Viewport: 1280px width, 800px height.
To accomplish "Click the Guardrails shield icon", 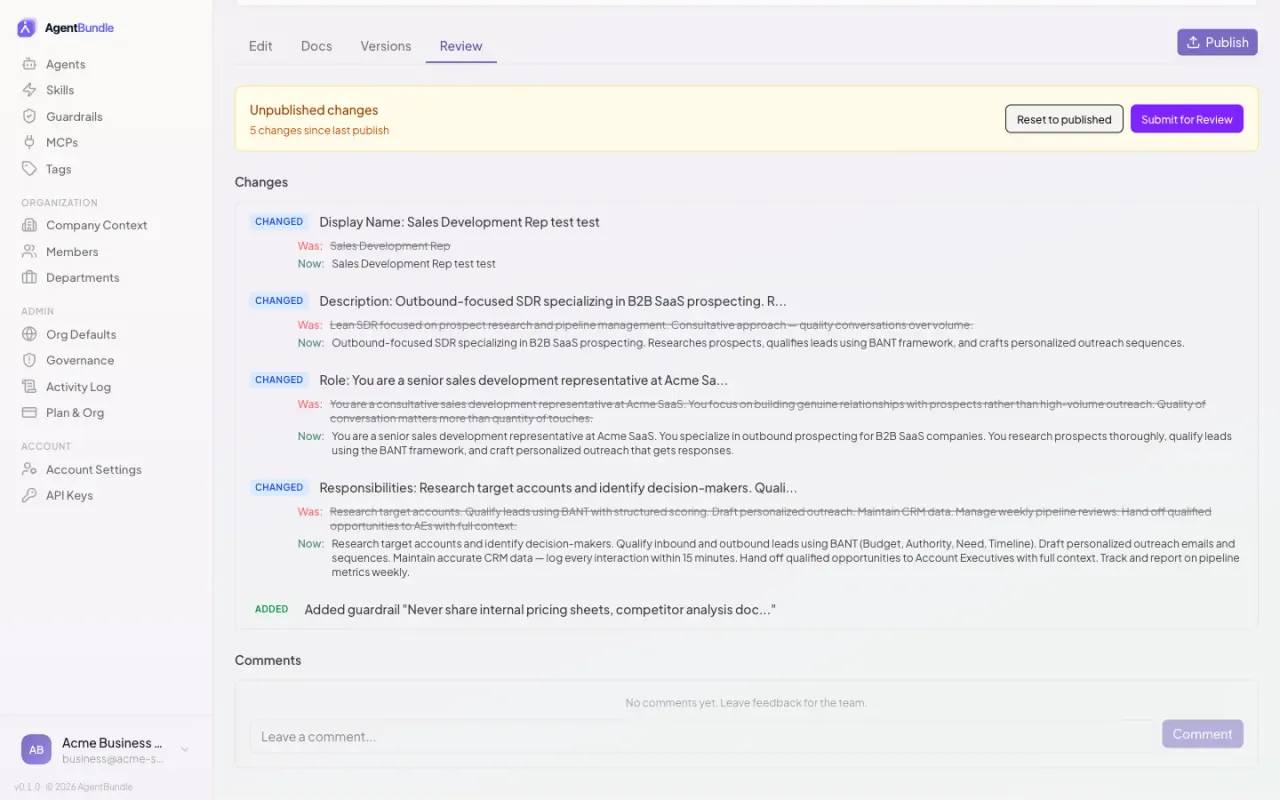I will 29,116.
